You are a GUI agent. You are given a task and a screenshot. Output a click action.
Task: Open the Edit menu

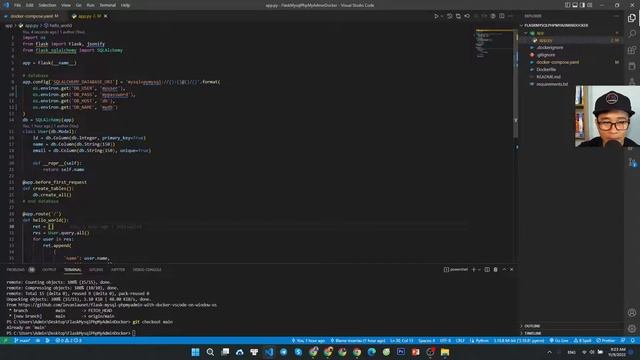click(29, 5)
